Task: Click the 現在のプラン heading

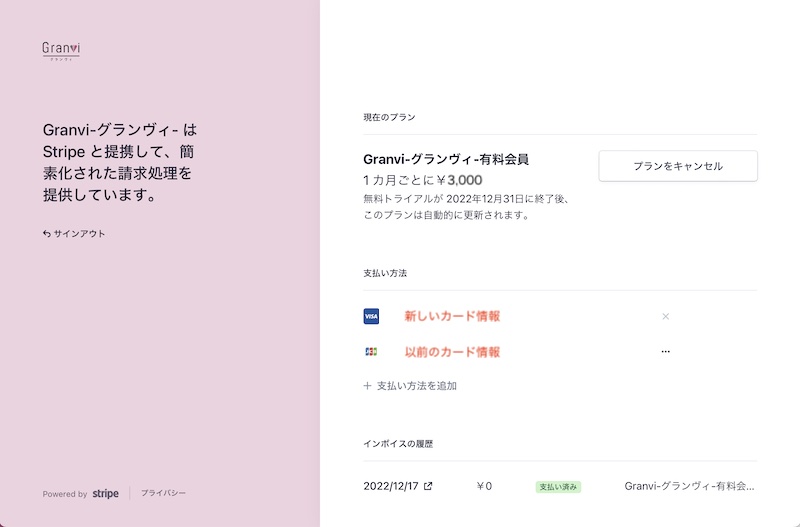Action: pyautogui.click(x=389, y=117)
